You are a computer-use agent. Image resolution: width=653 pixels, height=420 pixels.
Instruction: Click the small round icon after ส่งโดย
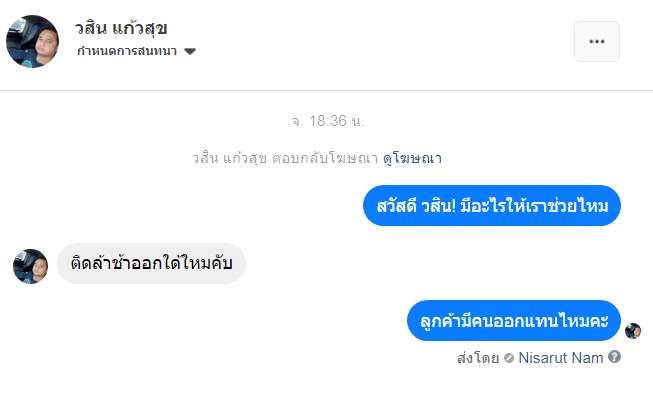coord(510,358)
